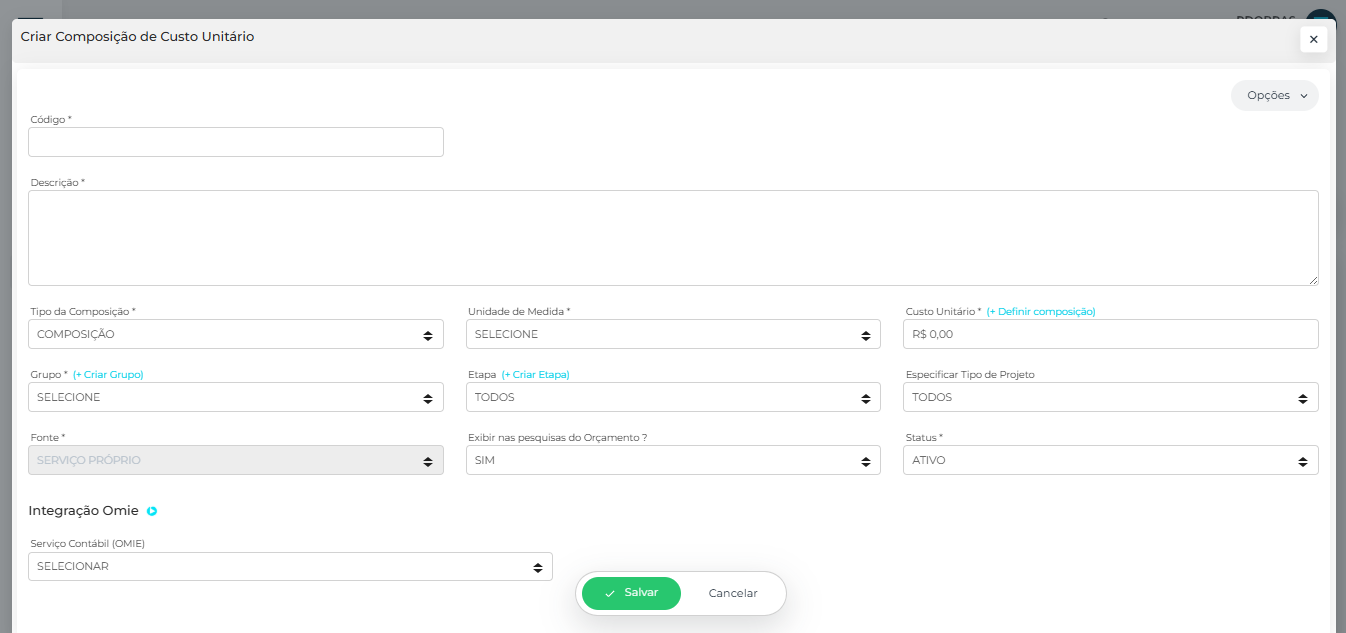The width and height of the screenshot is (1346, 633).
Task: Click the Cancelar button
Action: [733, 593]
